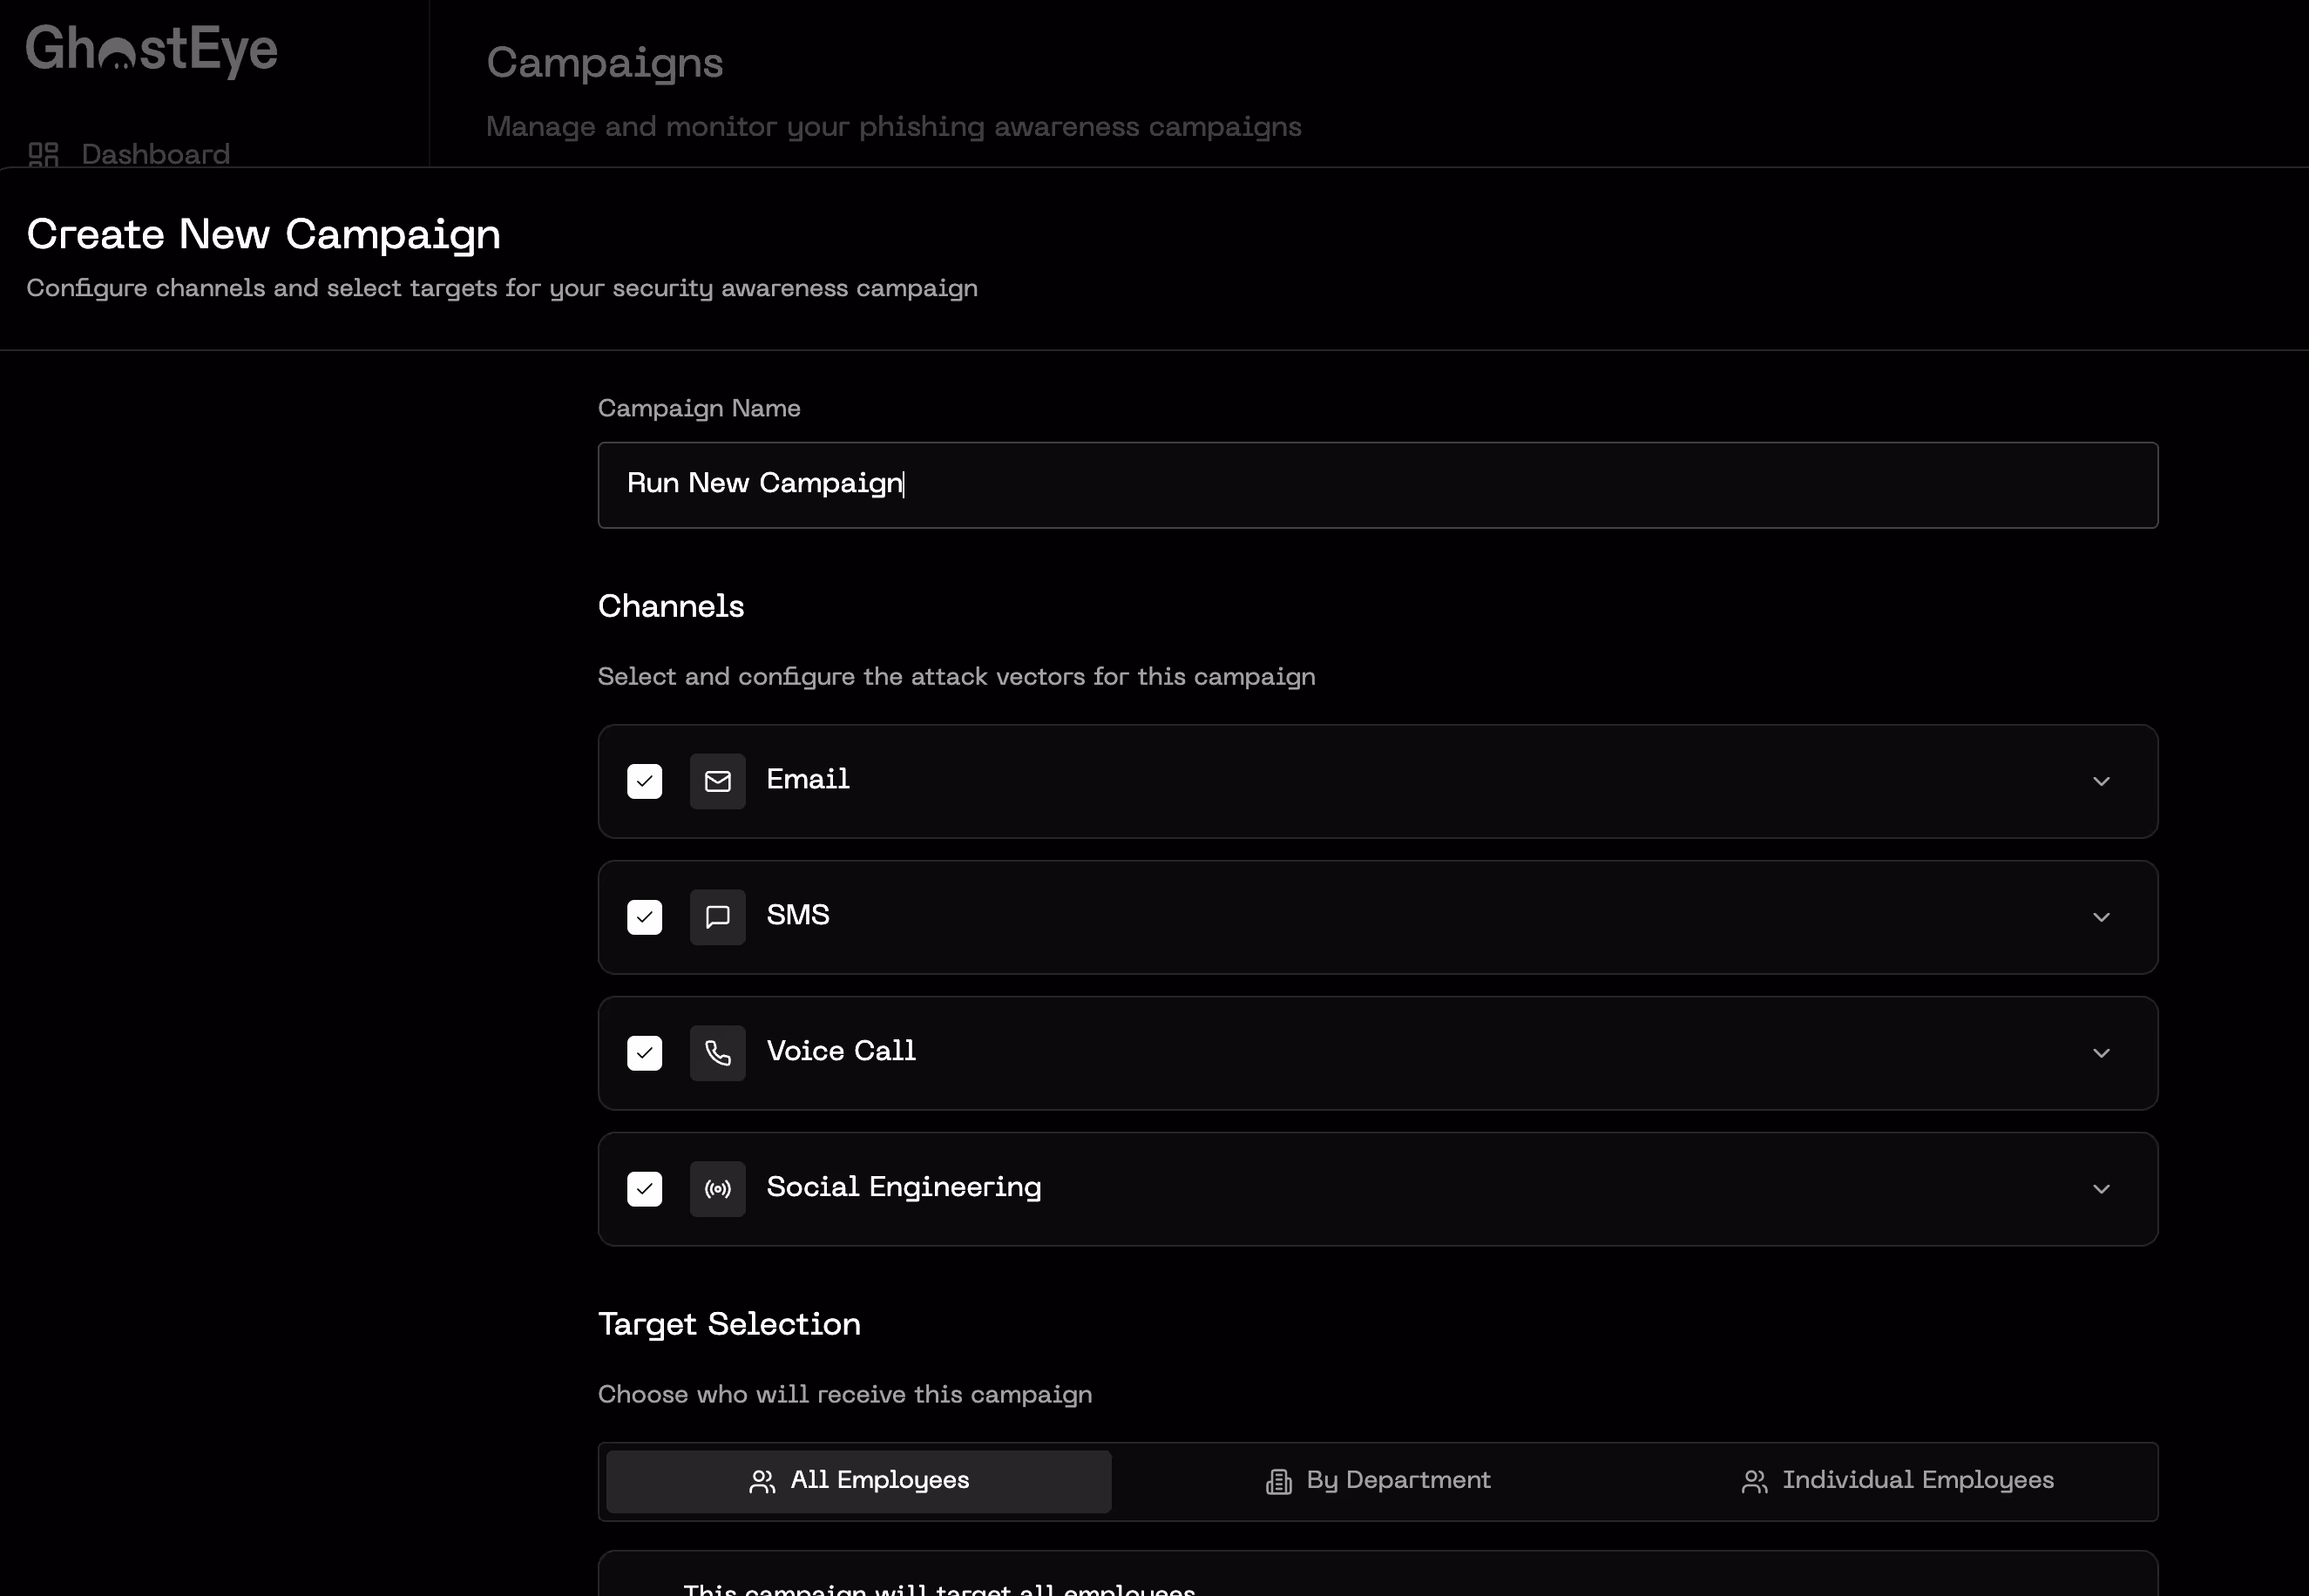Expand Social Engineering options chevron

2101,1189
